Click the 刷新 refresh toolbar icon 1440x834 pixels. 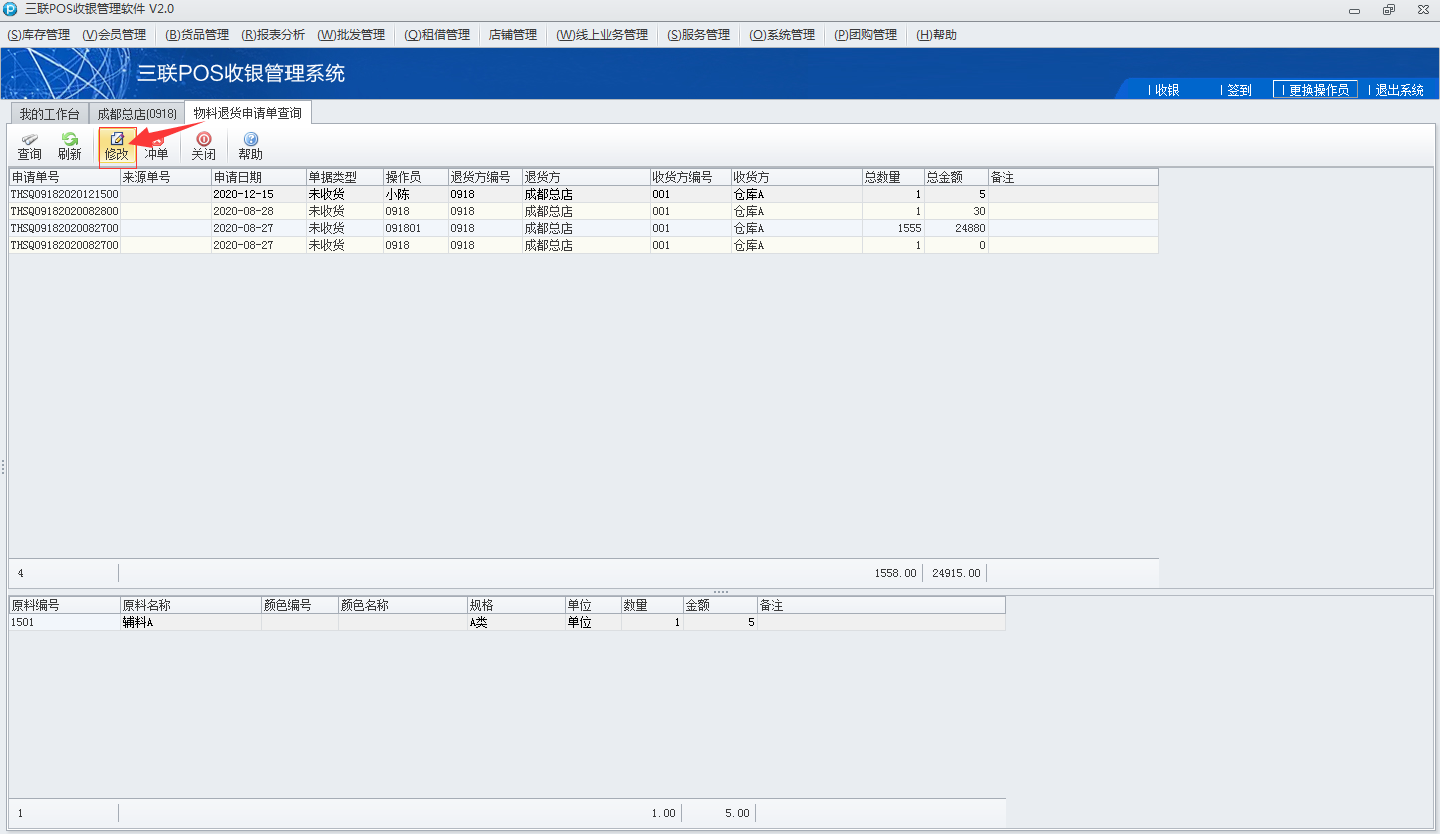(x=69, y=147)
